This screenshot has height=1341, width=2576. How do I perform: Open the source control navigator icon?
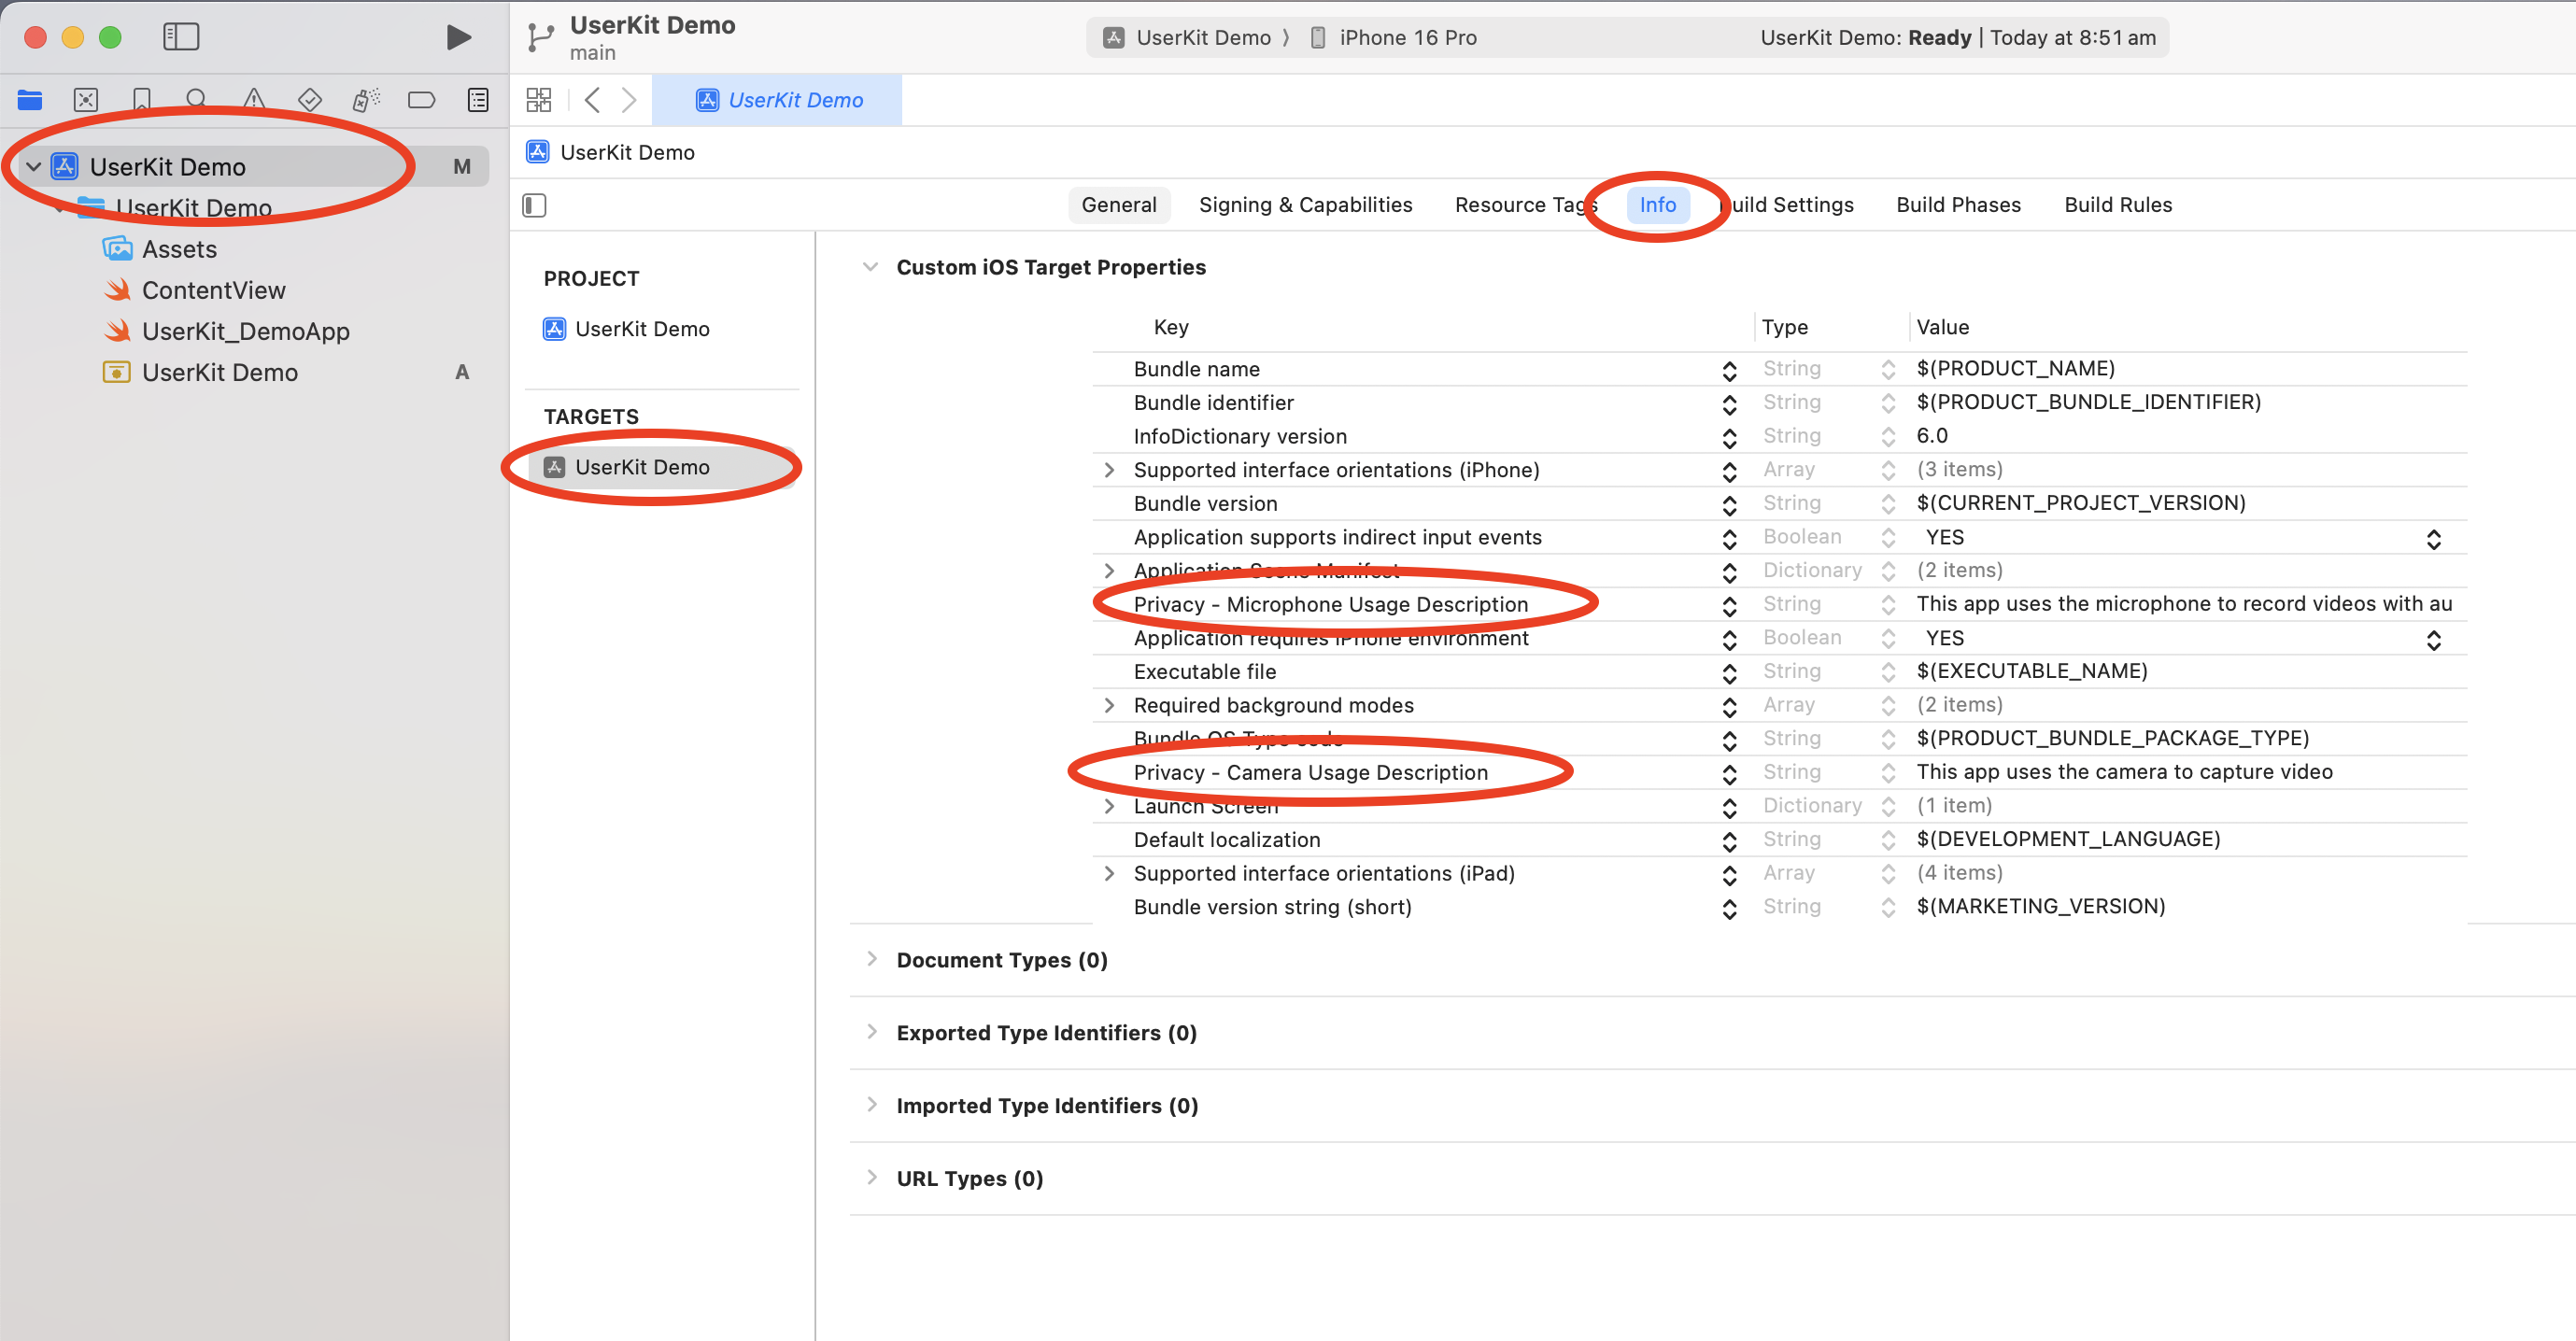click(x=86, y=99)
